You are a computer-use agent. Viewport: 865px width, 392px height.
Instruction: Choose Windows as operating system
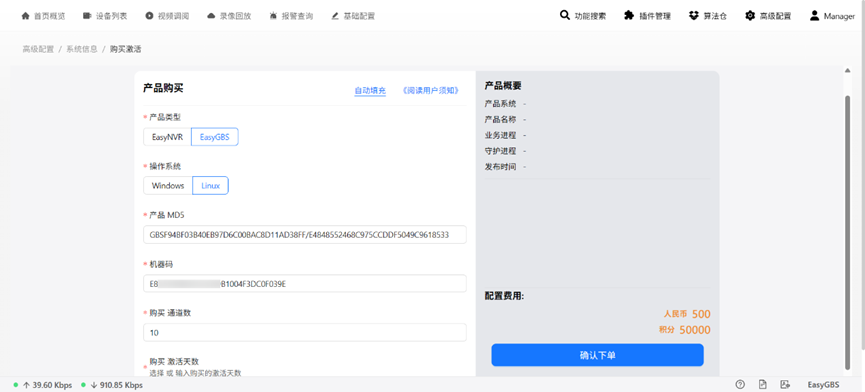pos(168,186)
